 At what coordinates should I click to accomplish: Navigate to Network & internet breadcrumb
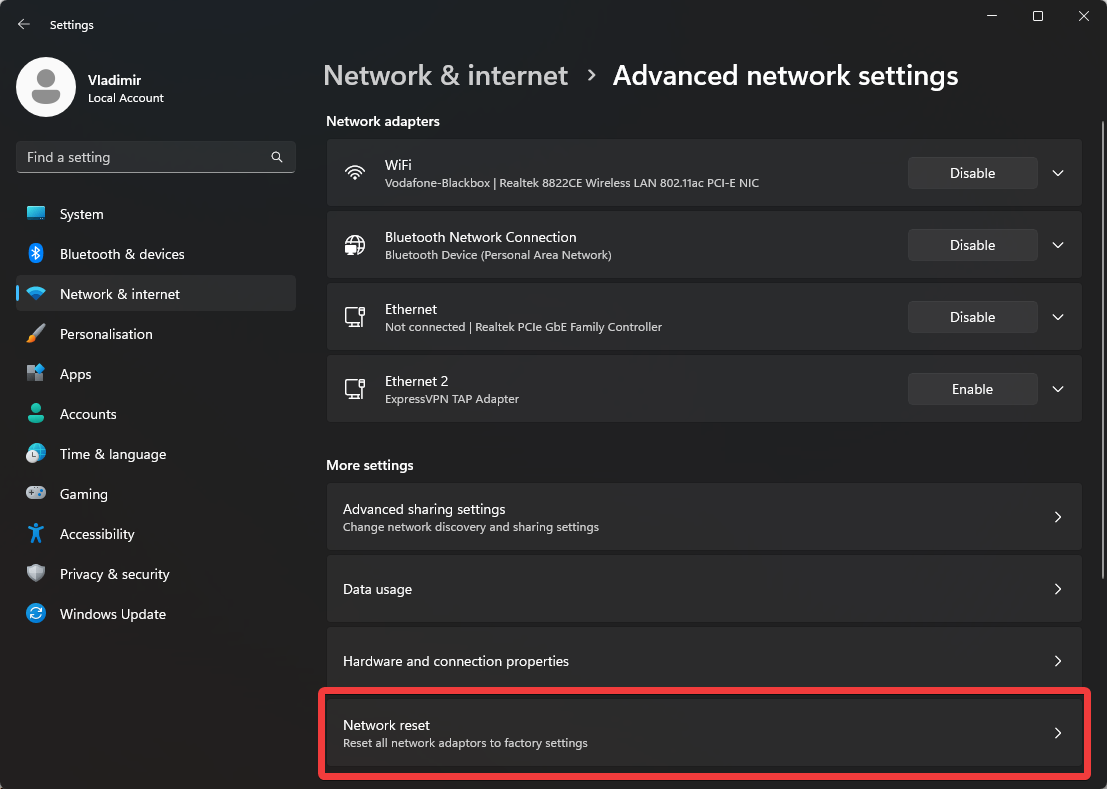445,76
